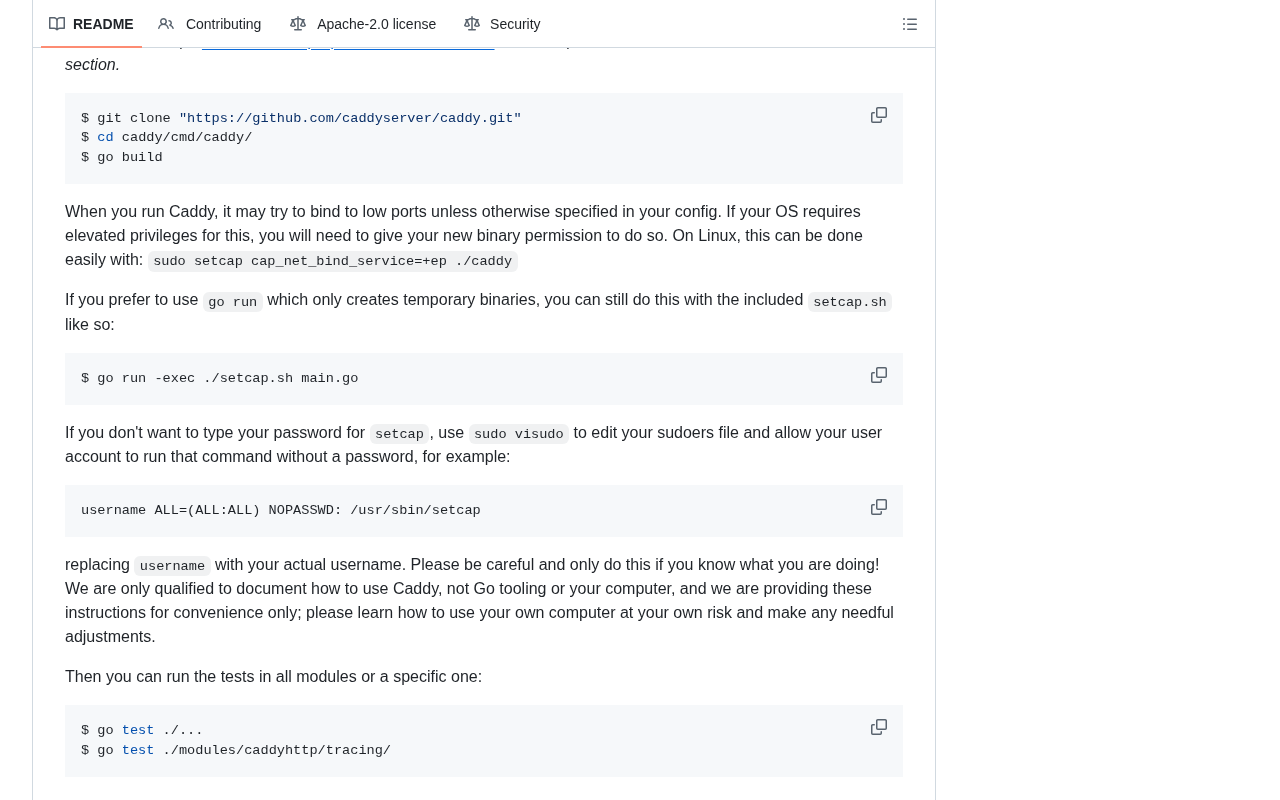Viewport: 1280px width, 800px height.
Task: Open the Apache-2.0 license tab
Action: coord(363,24)
